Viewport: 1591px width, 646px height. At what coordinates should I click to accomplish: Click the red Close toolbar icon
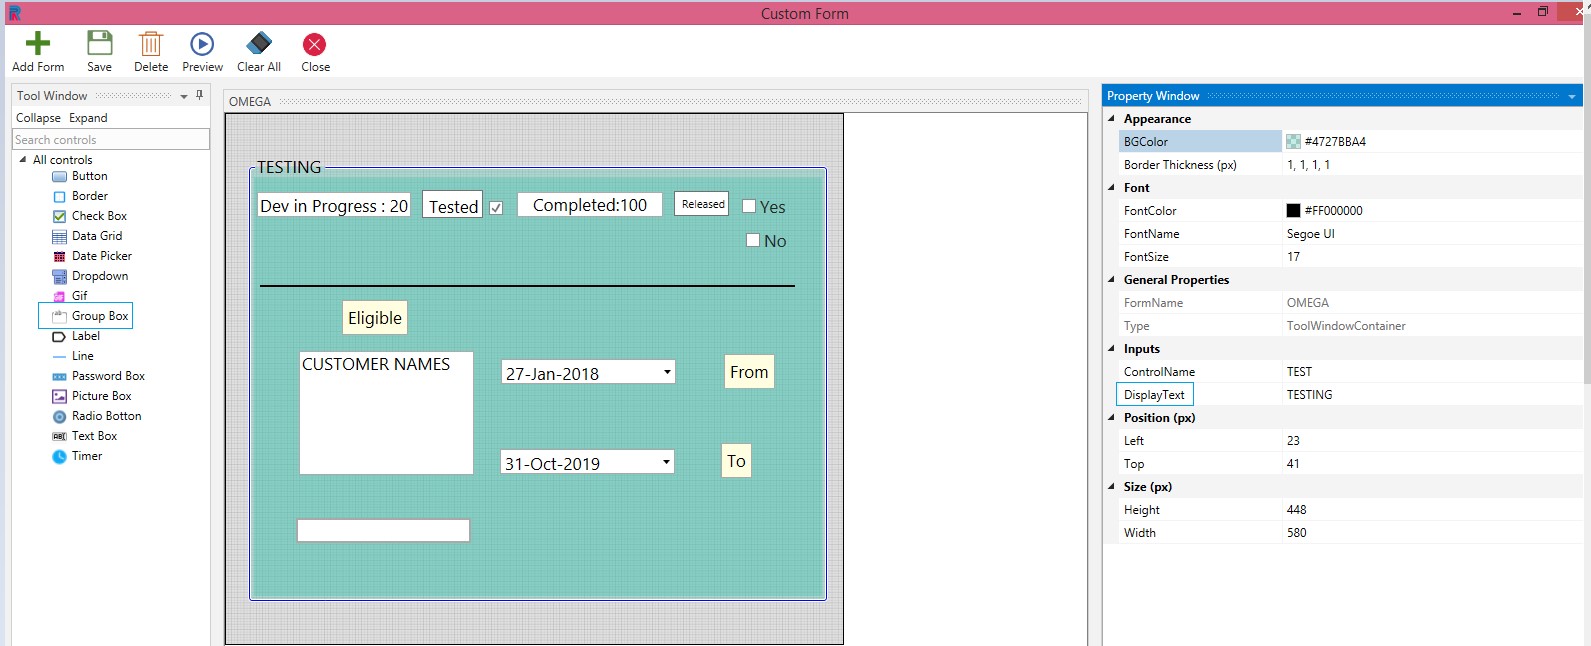315,44
